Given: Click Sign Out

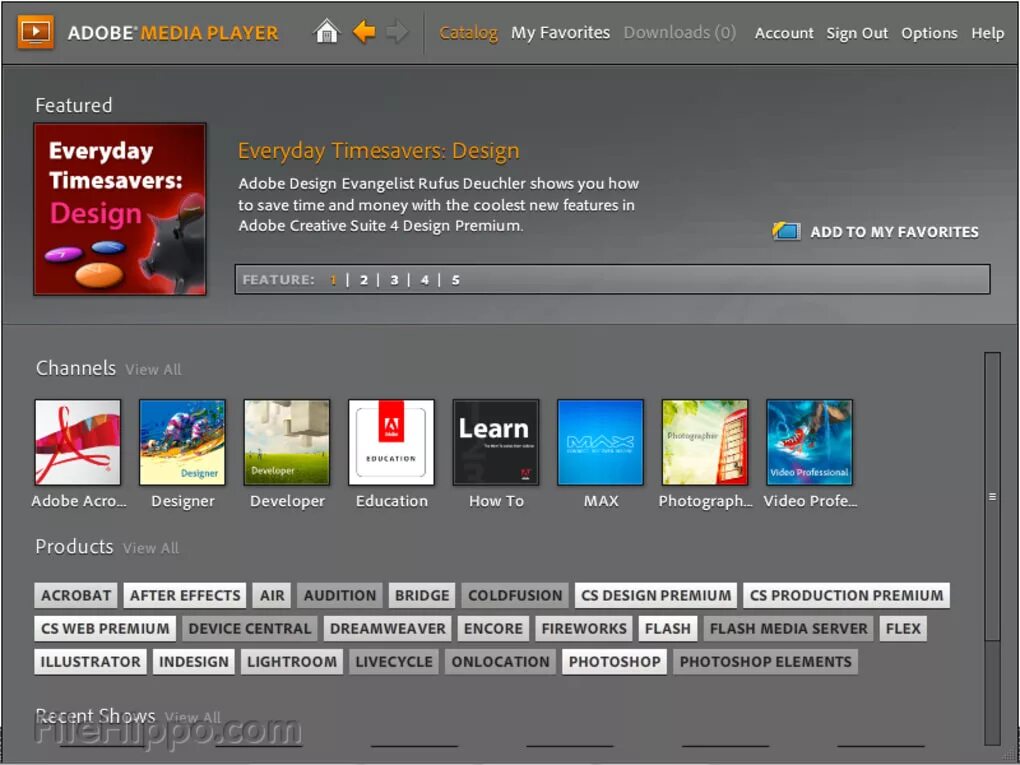Looking at the screenshot, I should [857, 33].
